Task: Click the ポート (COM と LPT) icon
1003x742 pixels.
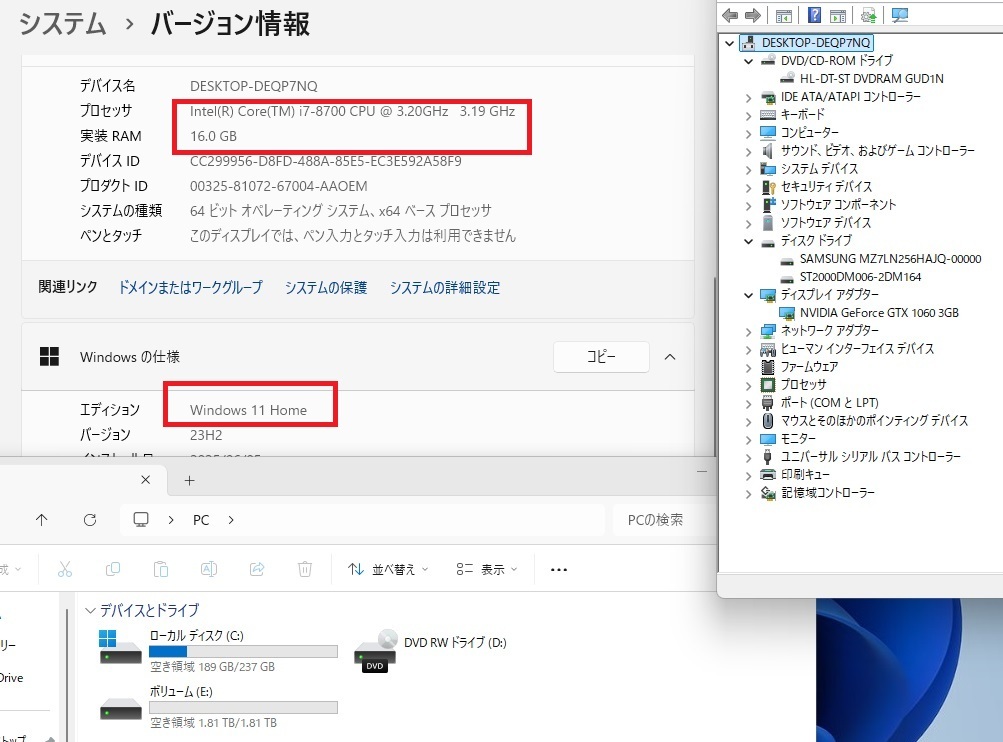Action: tap(768, 403)
